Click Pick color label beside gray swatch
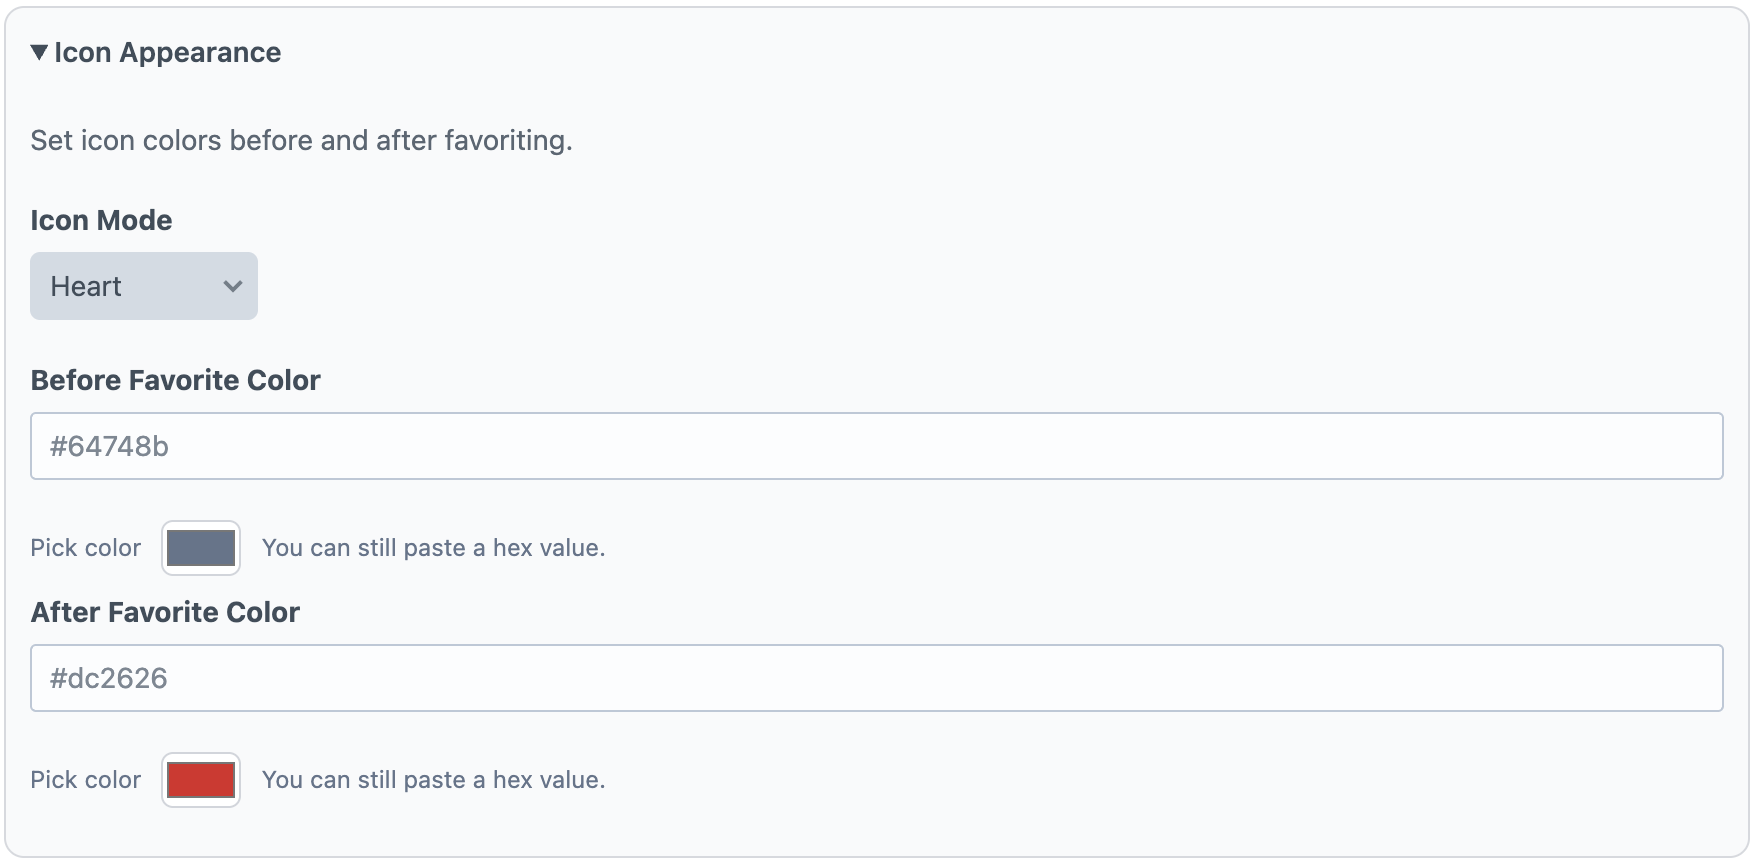 (86, 548)
